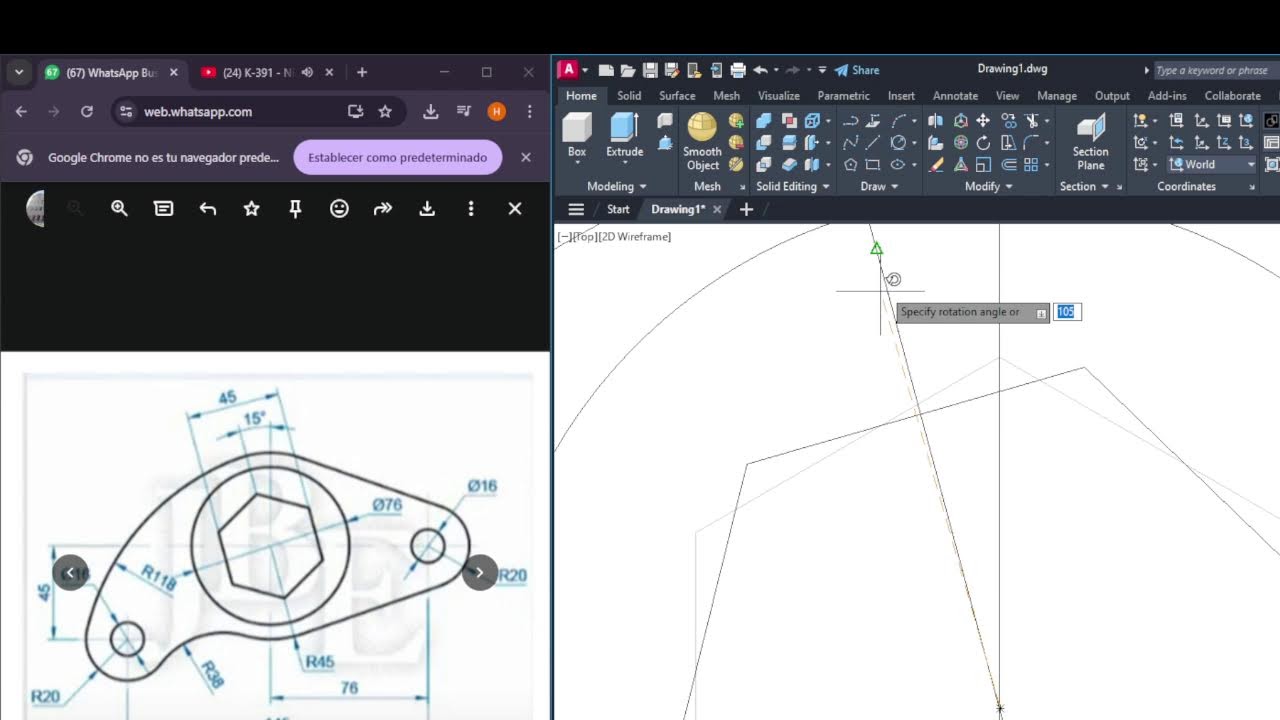Switch to the Surface ribbon tab
Image resolution: width=1280 pixels, height=720 pixels.
coord(677,96)
